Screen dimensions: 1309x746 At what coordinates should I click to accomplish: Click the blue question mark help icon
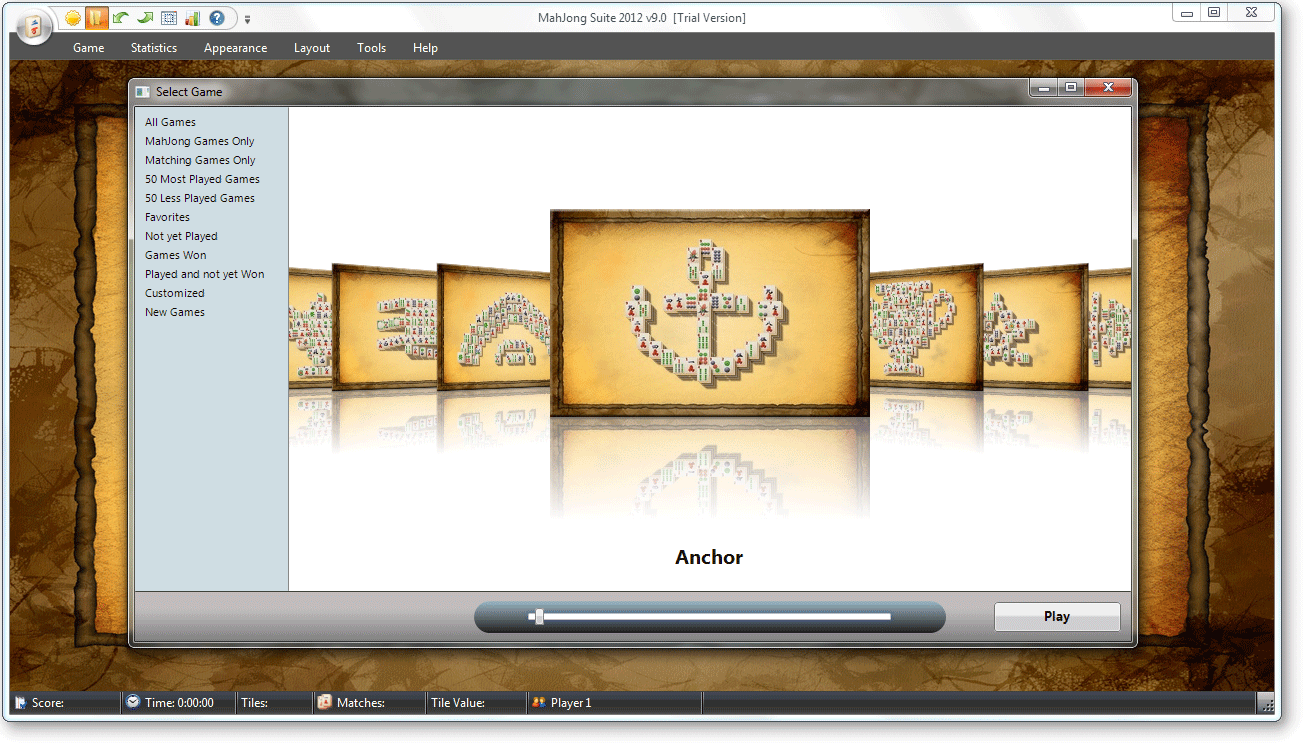pos(216,18)
